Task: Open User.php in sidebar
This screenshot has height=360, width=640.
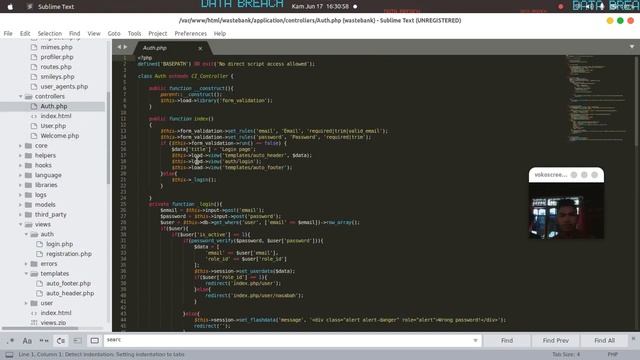Action: click(53, 126)
